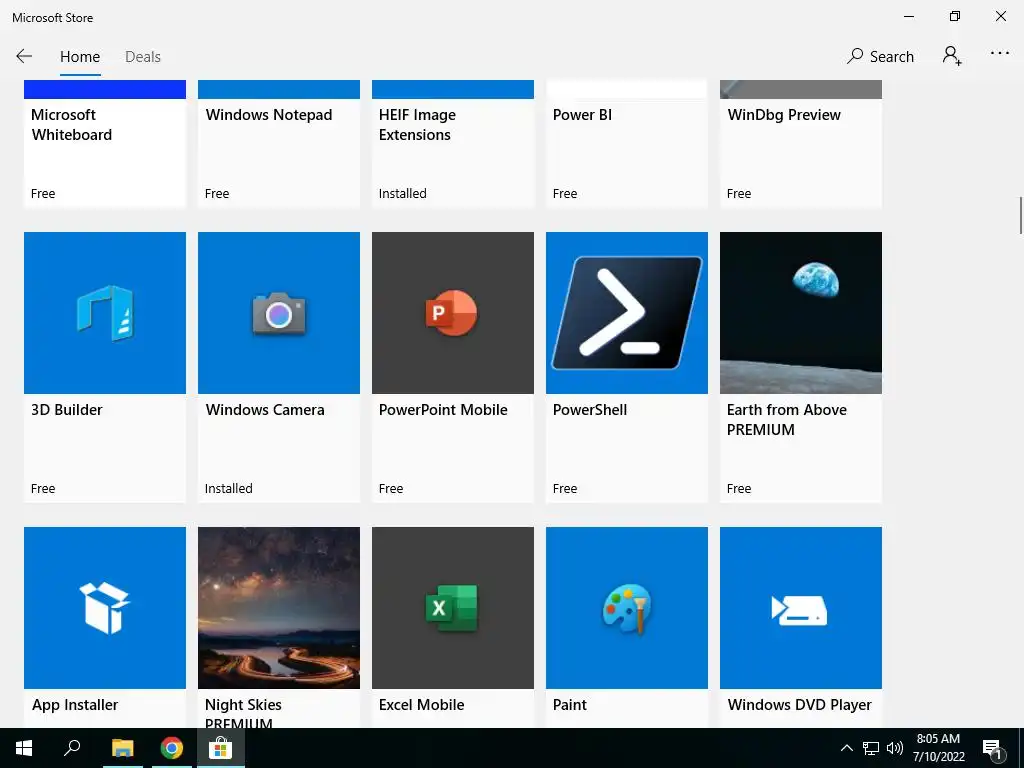Click the App Installer name text

pyautogui.click(x=75, y=705)
